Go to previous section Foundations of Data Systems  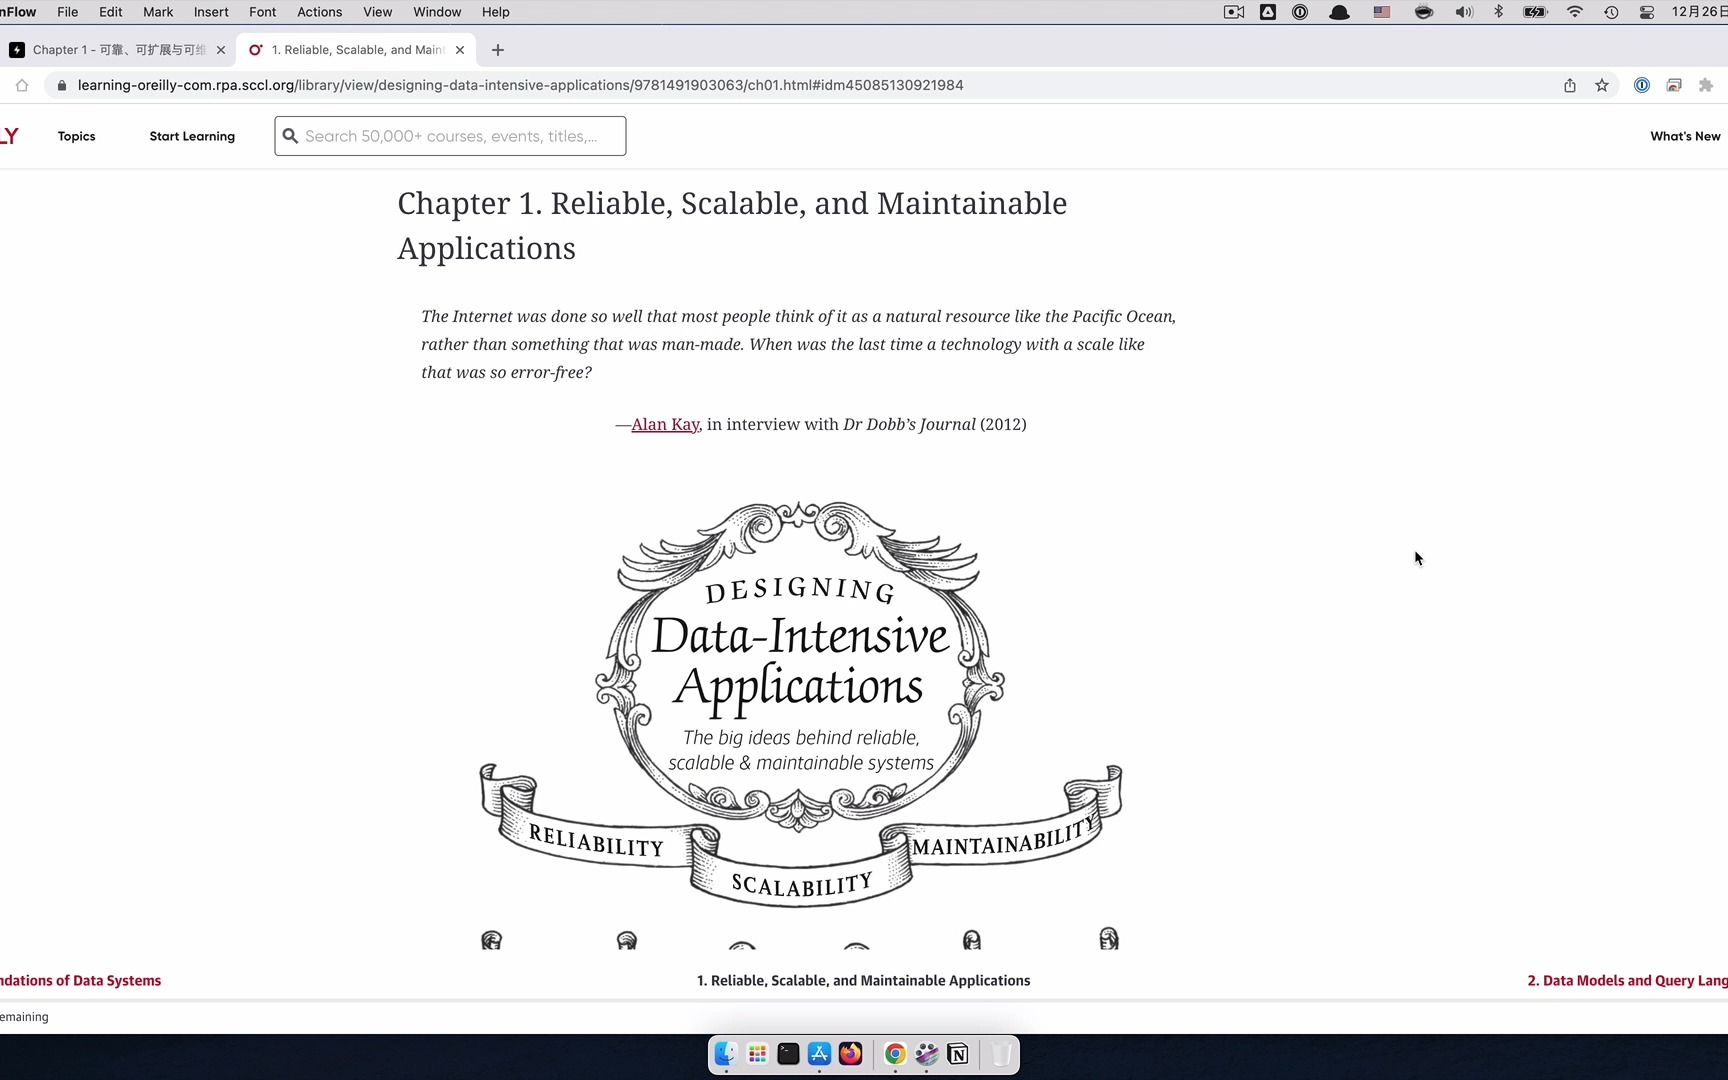click(x=80, y=980)
